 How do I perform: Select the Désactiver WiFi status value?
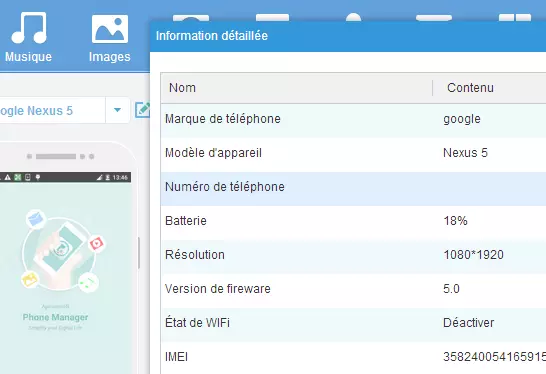(468, 323)
